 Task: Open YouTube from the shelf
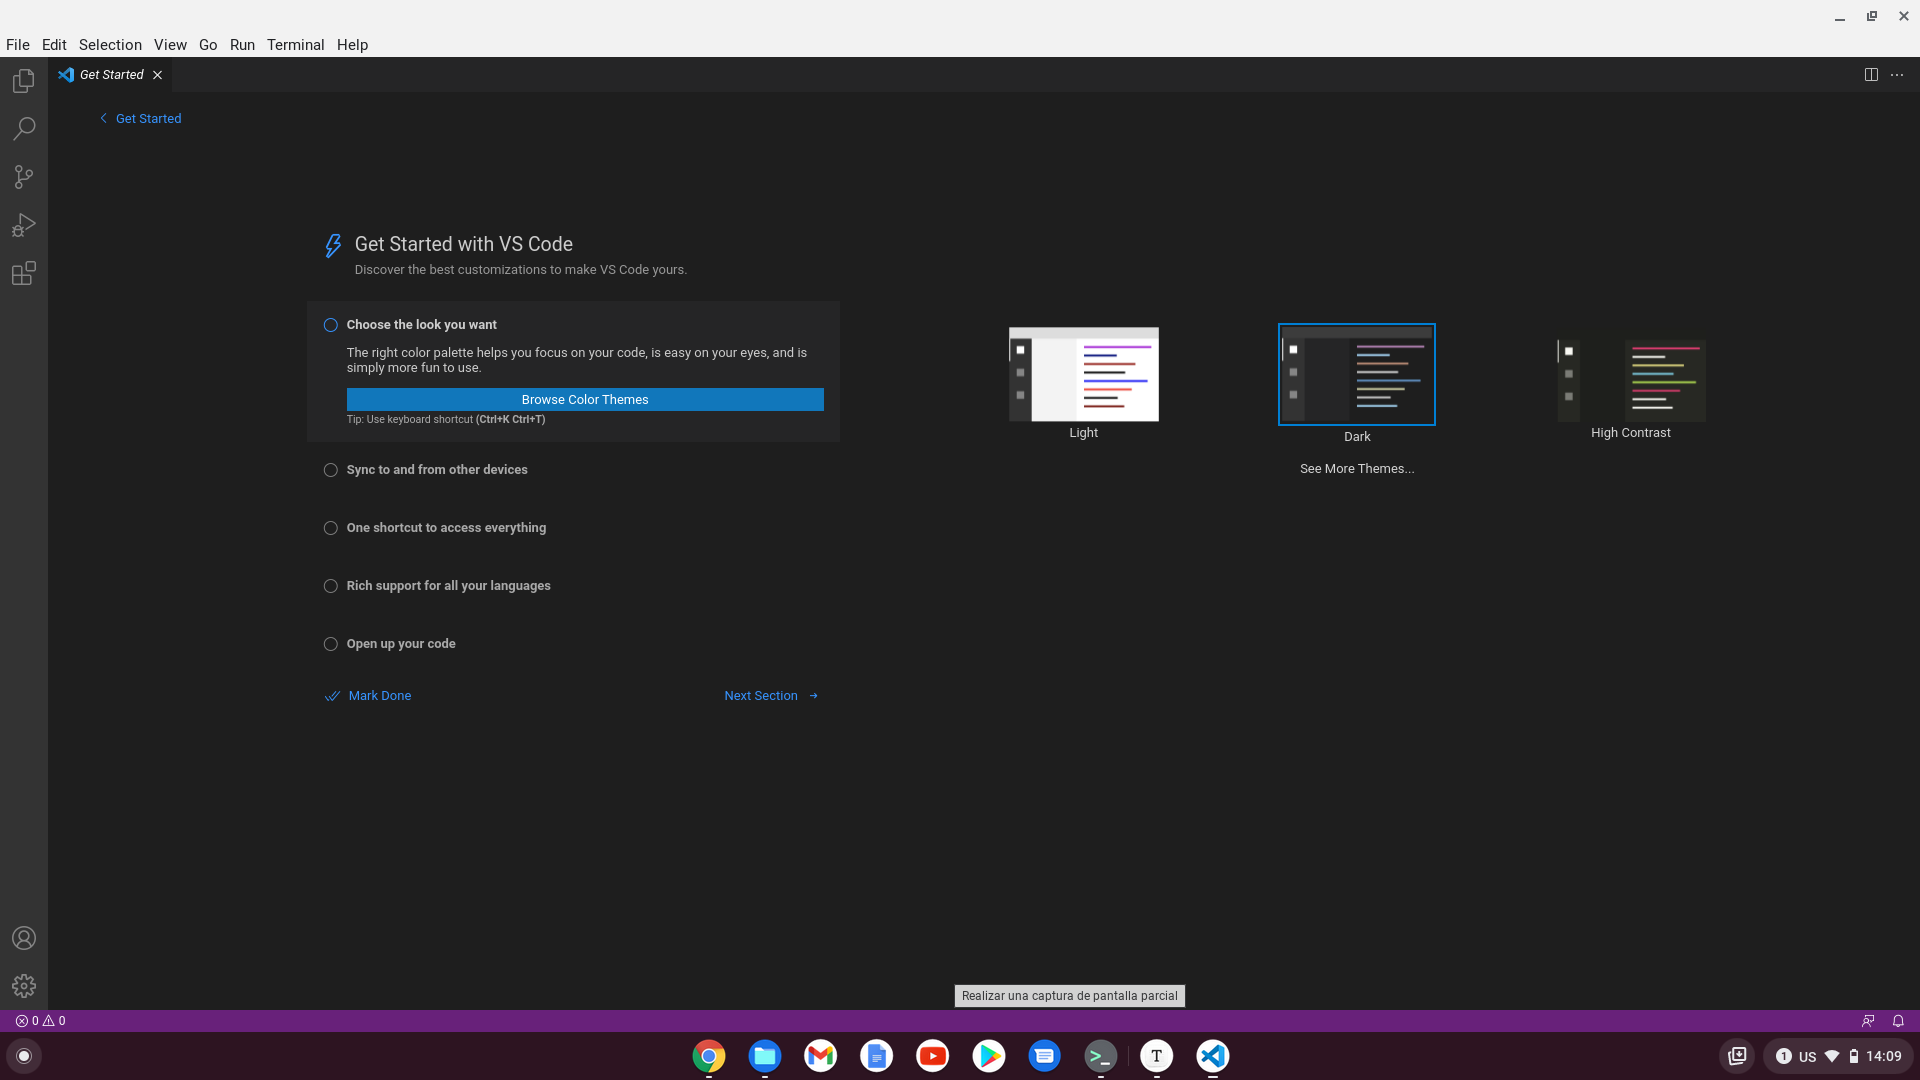[933, 1056]
